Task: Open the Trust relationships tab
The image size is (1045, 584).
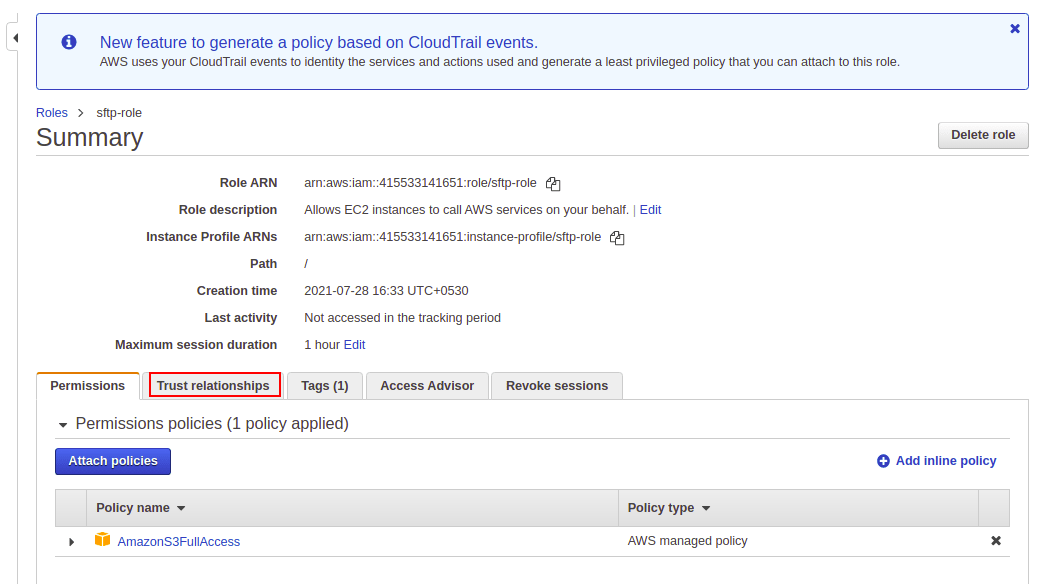Action: [213, 386]
